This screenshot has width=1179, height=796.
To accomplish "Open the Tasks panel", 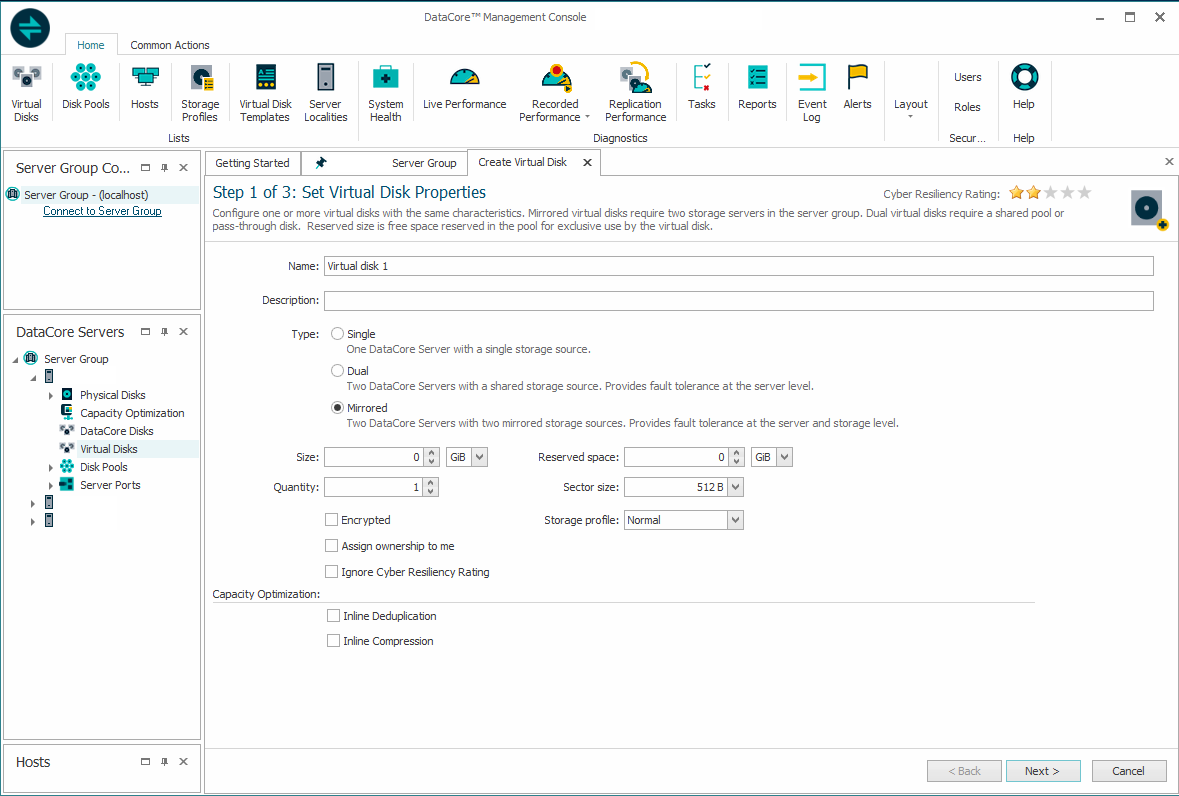I will (x=702, y=87).
